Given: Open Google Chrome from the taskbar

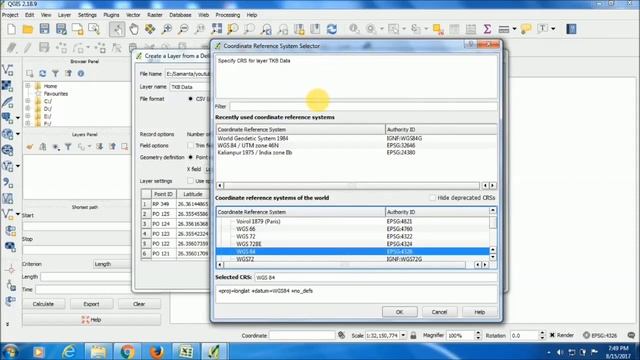Looking at the screenshot, I should pos(127,351).
